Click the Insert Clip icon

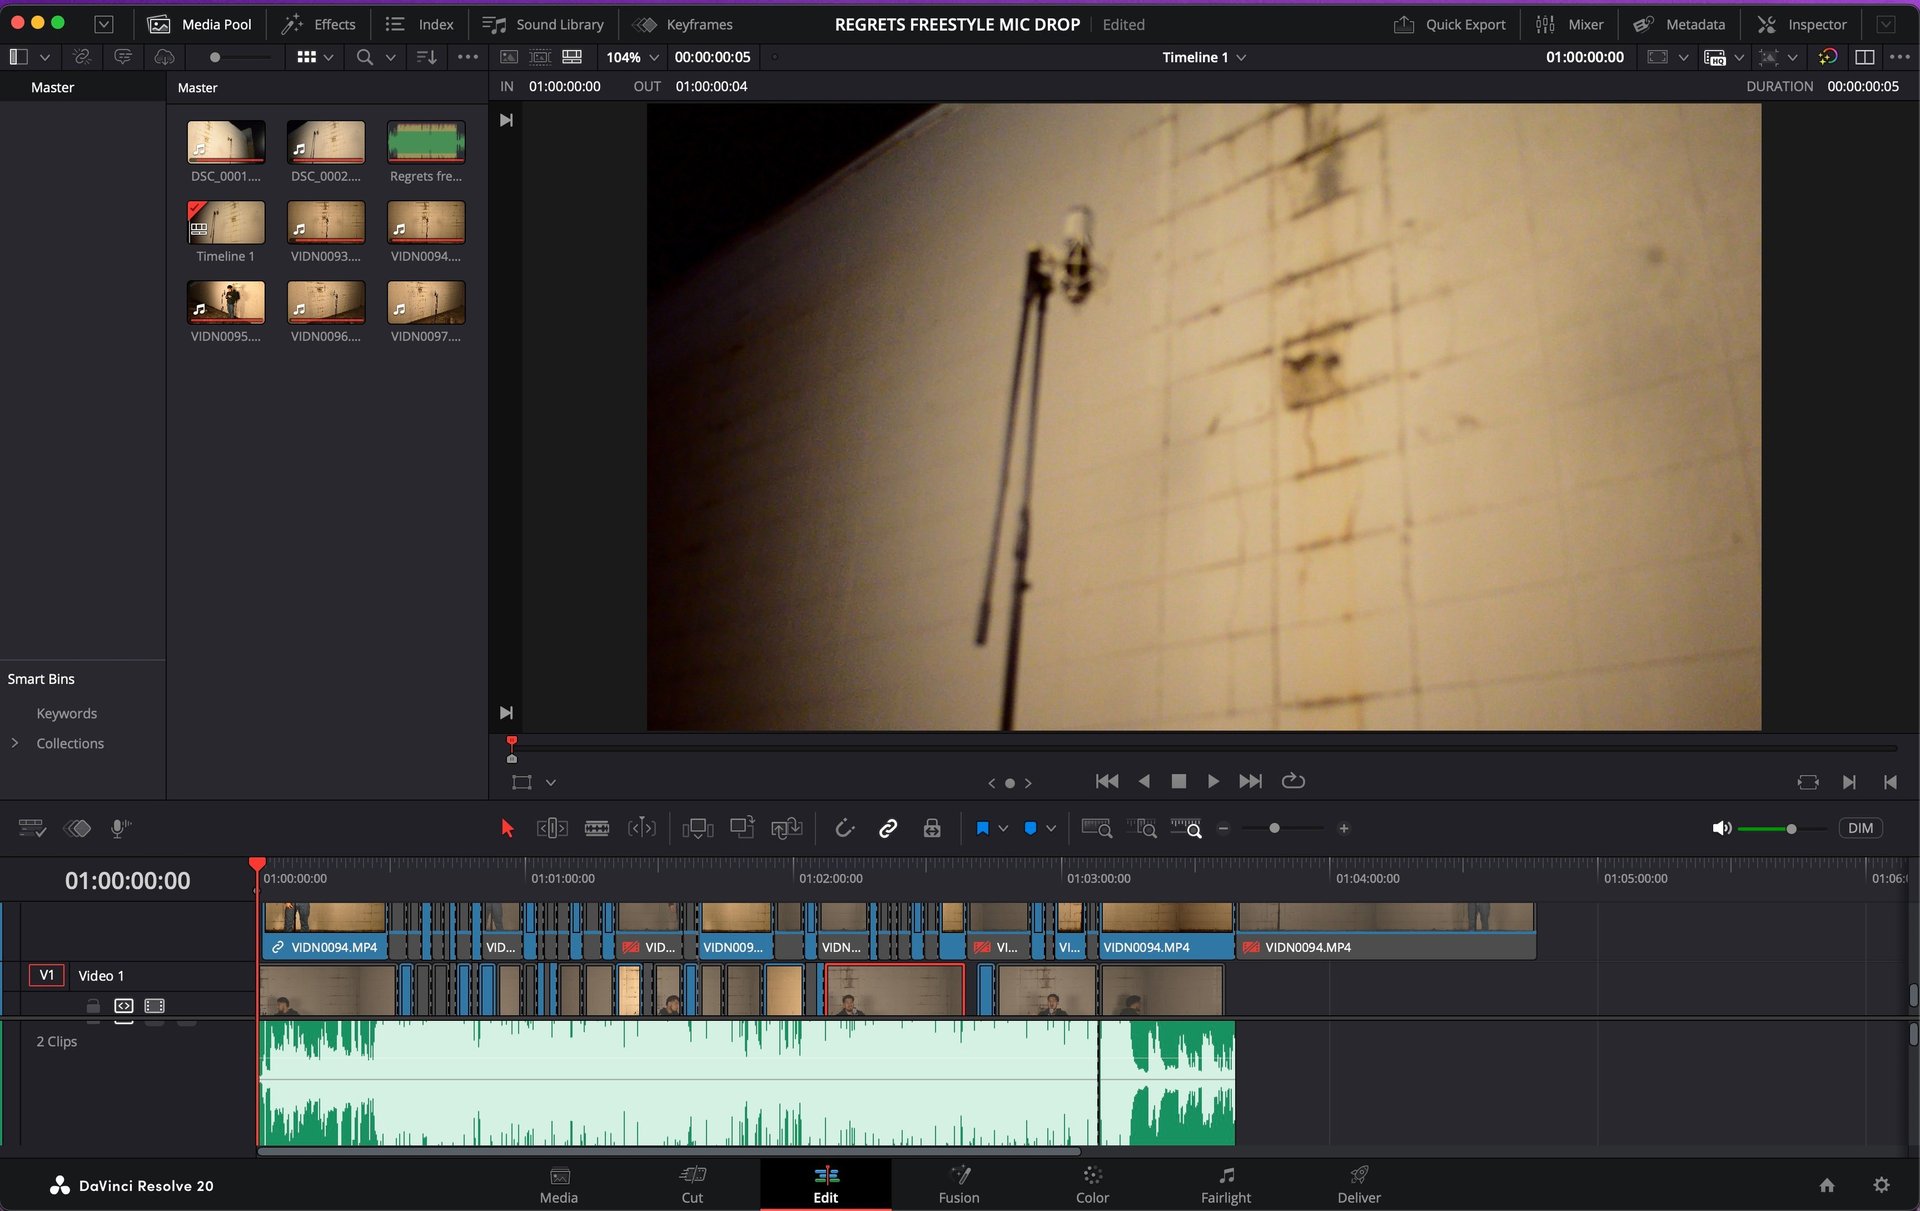(x=697, y=828)
